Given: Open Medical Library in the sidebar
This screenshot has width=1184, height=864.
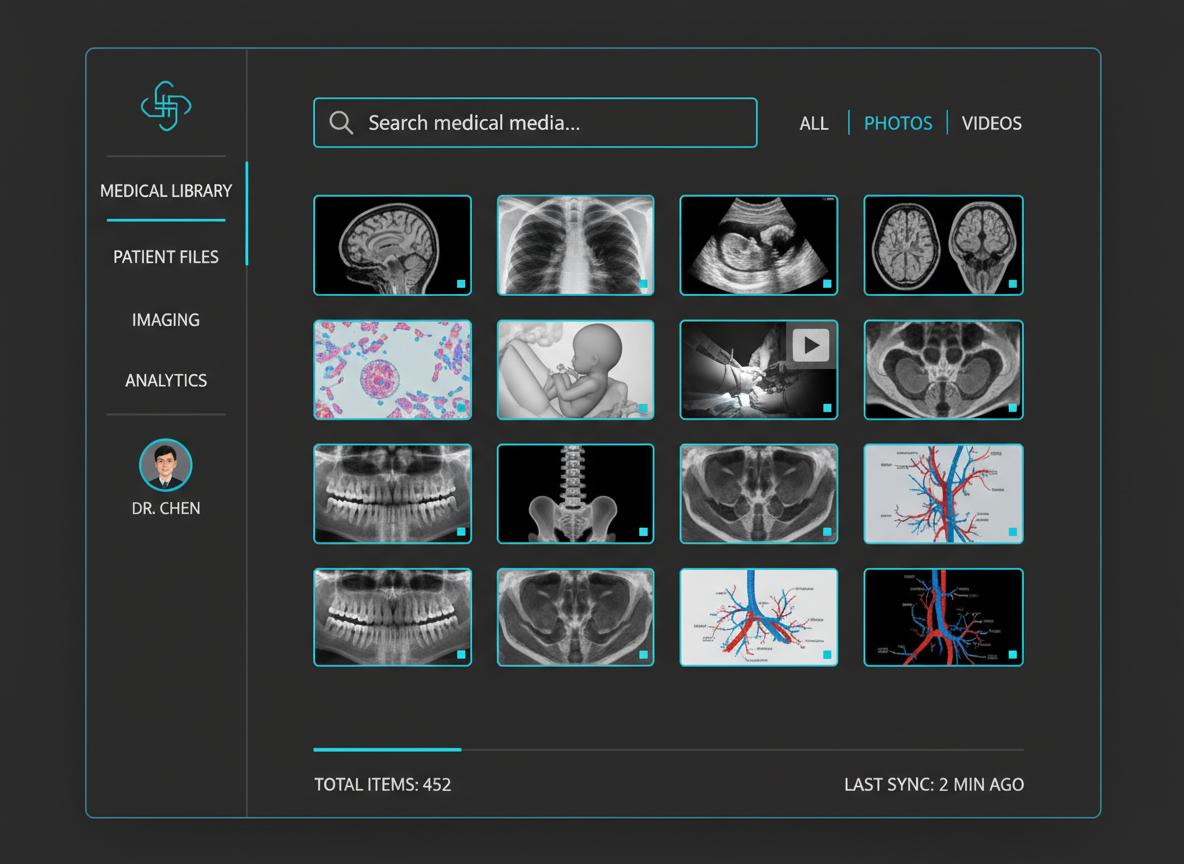Looking at the screenshot, I should [166, 191].
